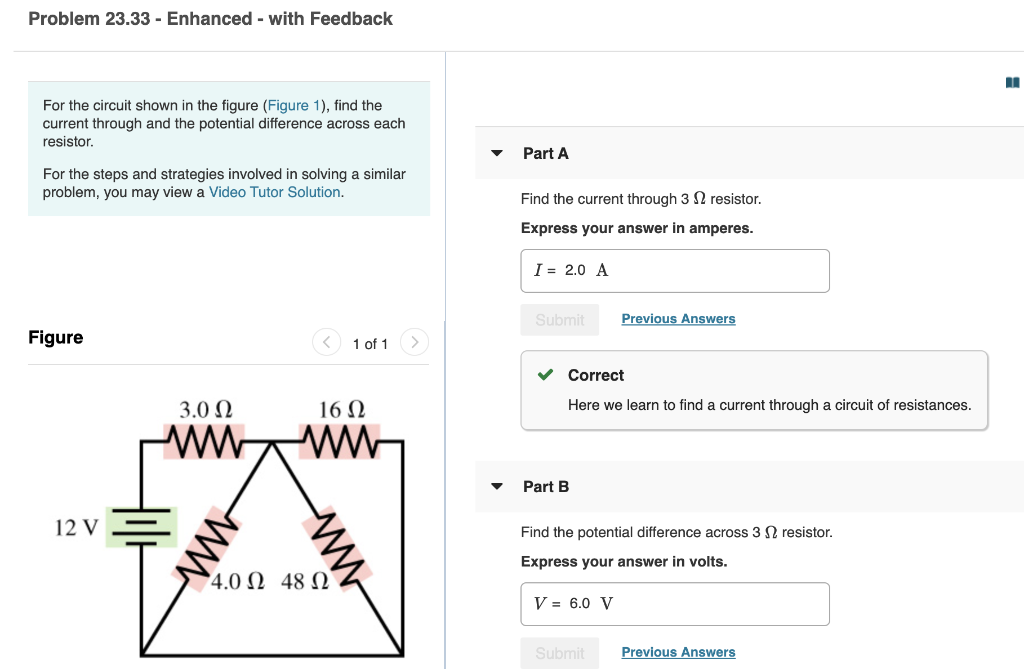Click the Part A answer field showing 2.0
Screen dimensions: 1024x669
coord(675,270)
